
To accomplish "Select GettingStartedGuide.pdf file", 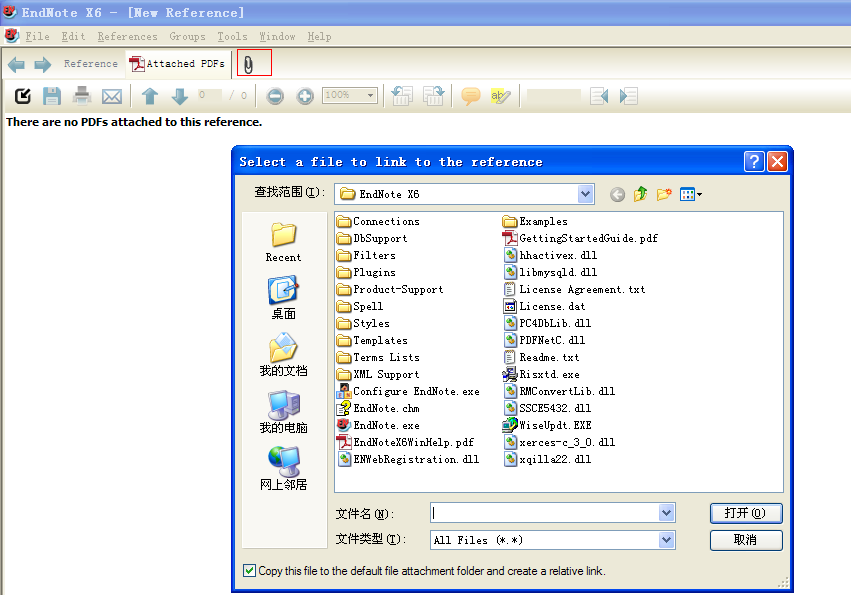I will 580,238.
